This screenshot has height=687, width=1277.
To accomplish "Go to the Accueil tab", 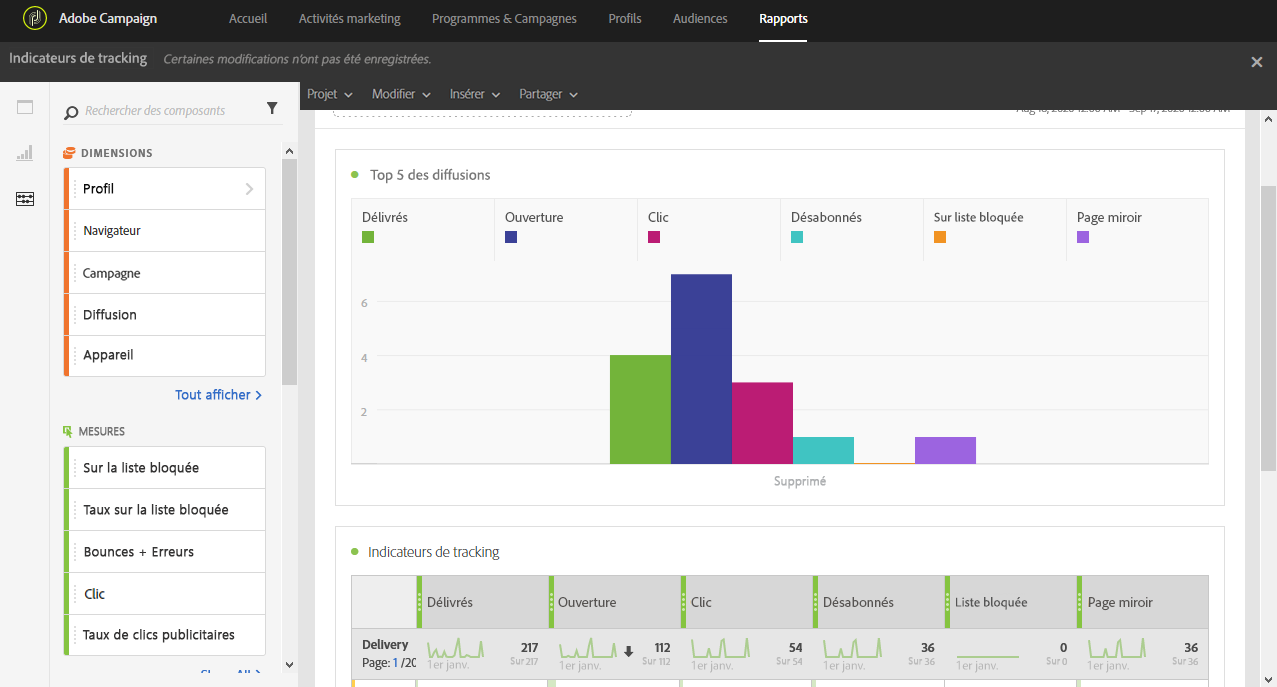I will pos(248,19).
